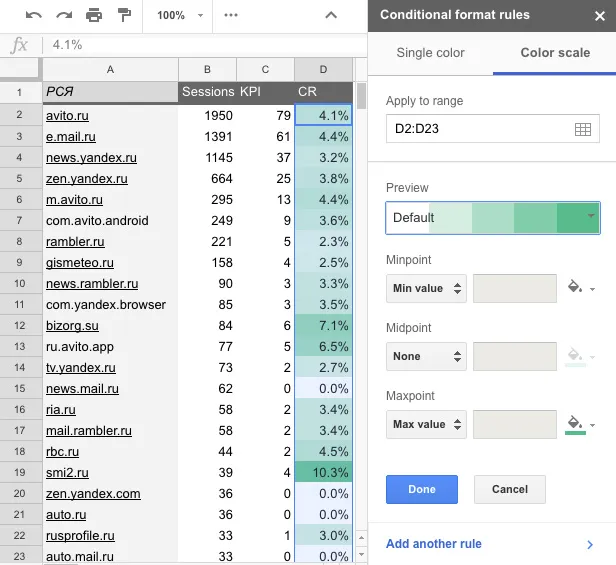Print the spreadsheet
The width and height of the screenshot is (616, 565).
(94, 15)
